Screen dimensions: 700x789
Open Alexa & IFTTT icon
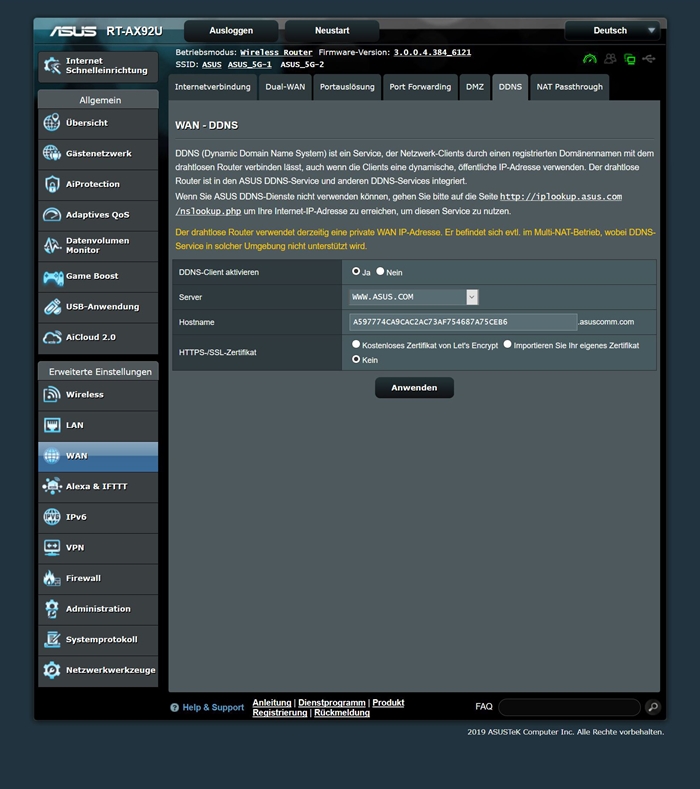52,486
